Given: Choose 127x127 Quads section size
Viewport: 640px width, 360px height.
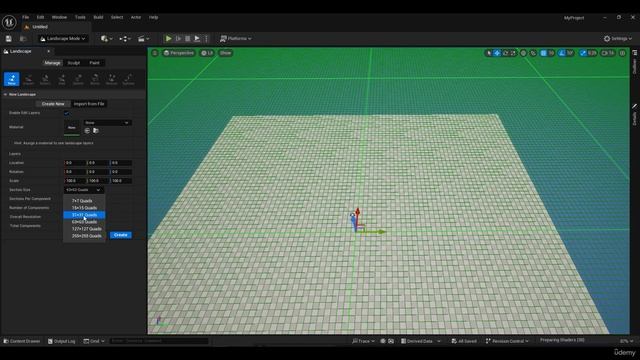Looking at the screenshot, I should pyautogui.click(x=84, y=229).
